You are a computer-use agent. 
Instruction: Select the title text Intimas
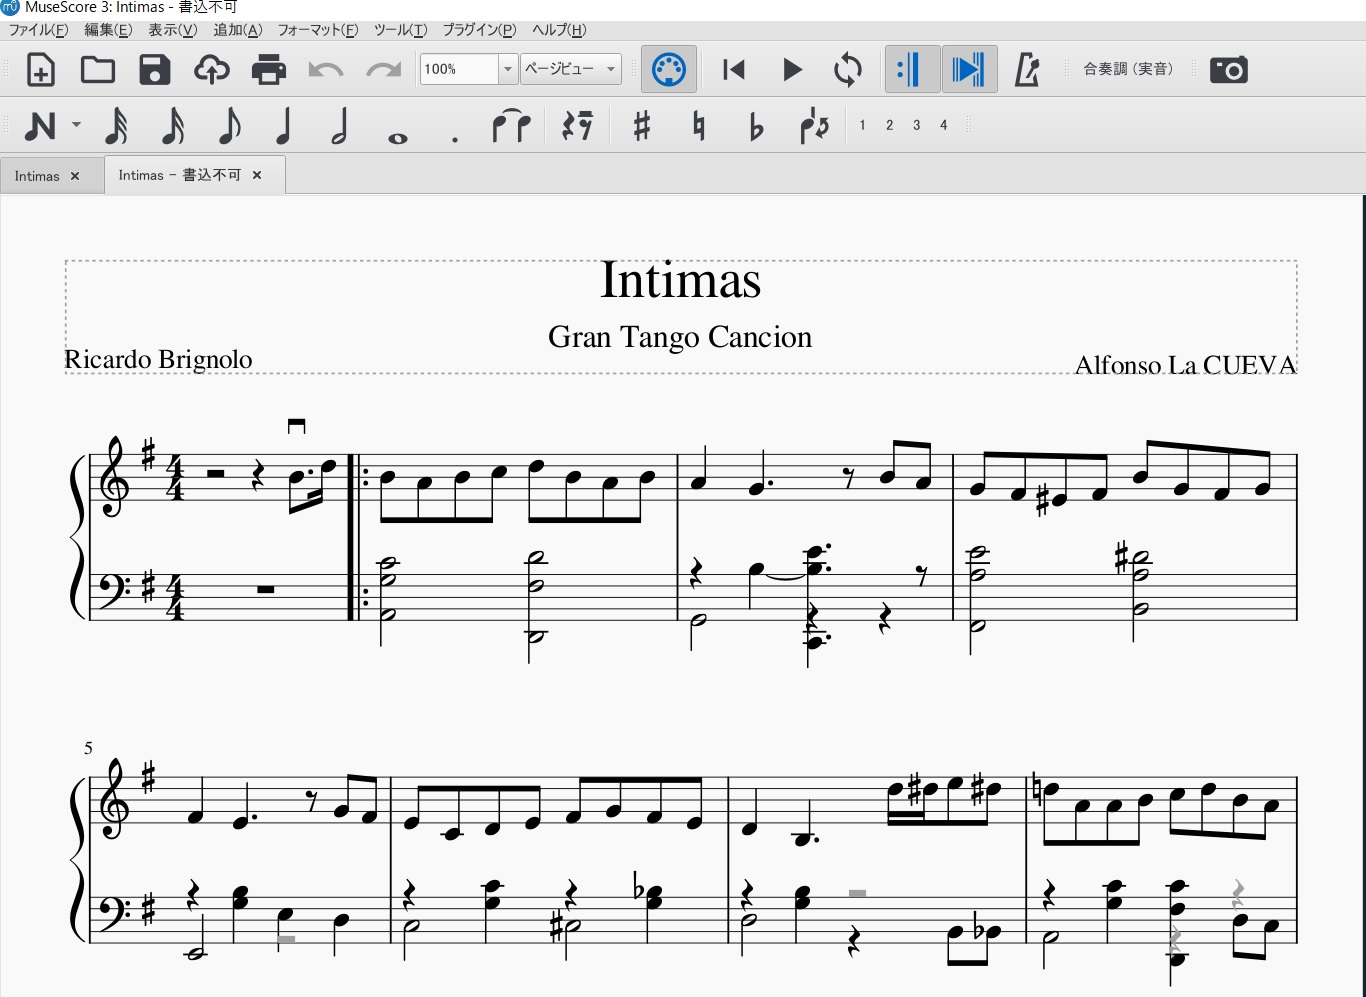tap(680, 280)
